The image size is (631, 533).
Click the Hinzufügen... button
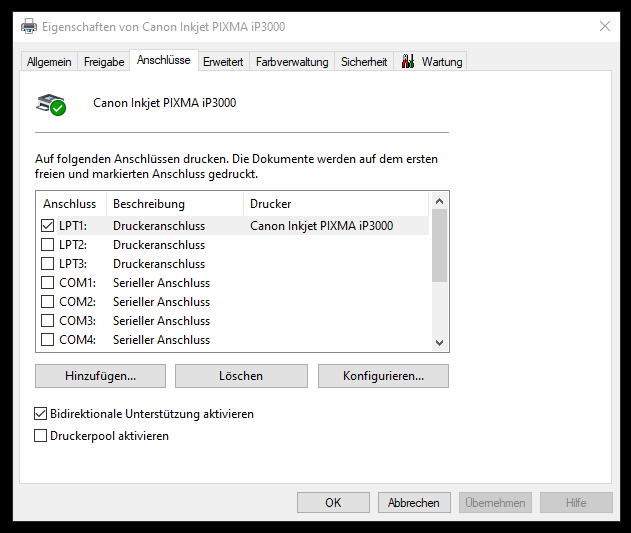pyautogui.click(x=100, y=376)
